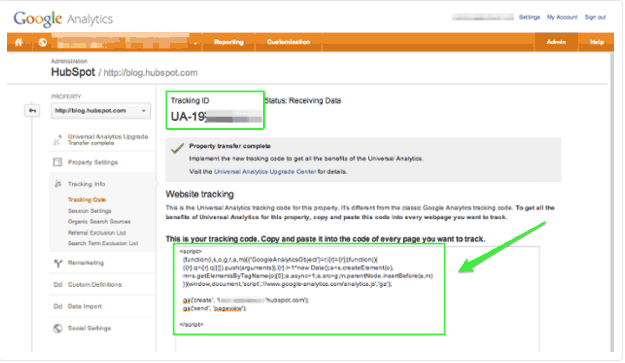Click the ga('send', 'pageview') code line
This screenshot has height=363, width=625.
pos(214,308)
